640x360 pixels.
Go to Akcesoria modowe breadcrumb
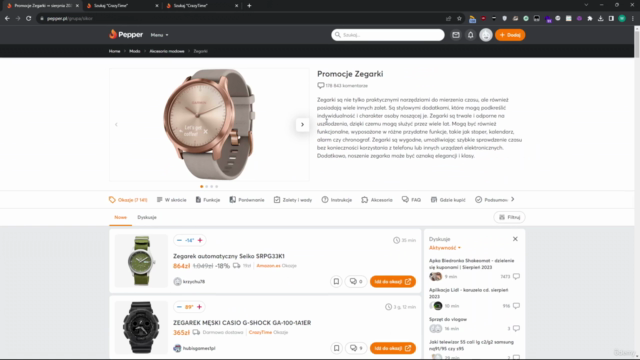[167, 51]
